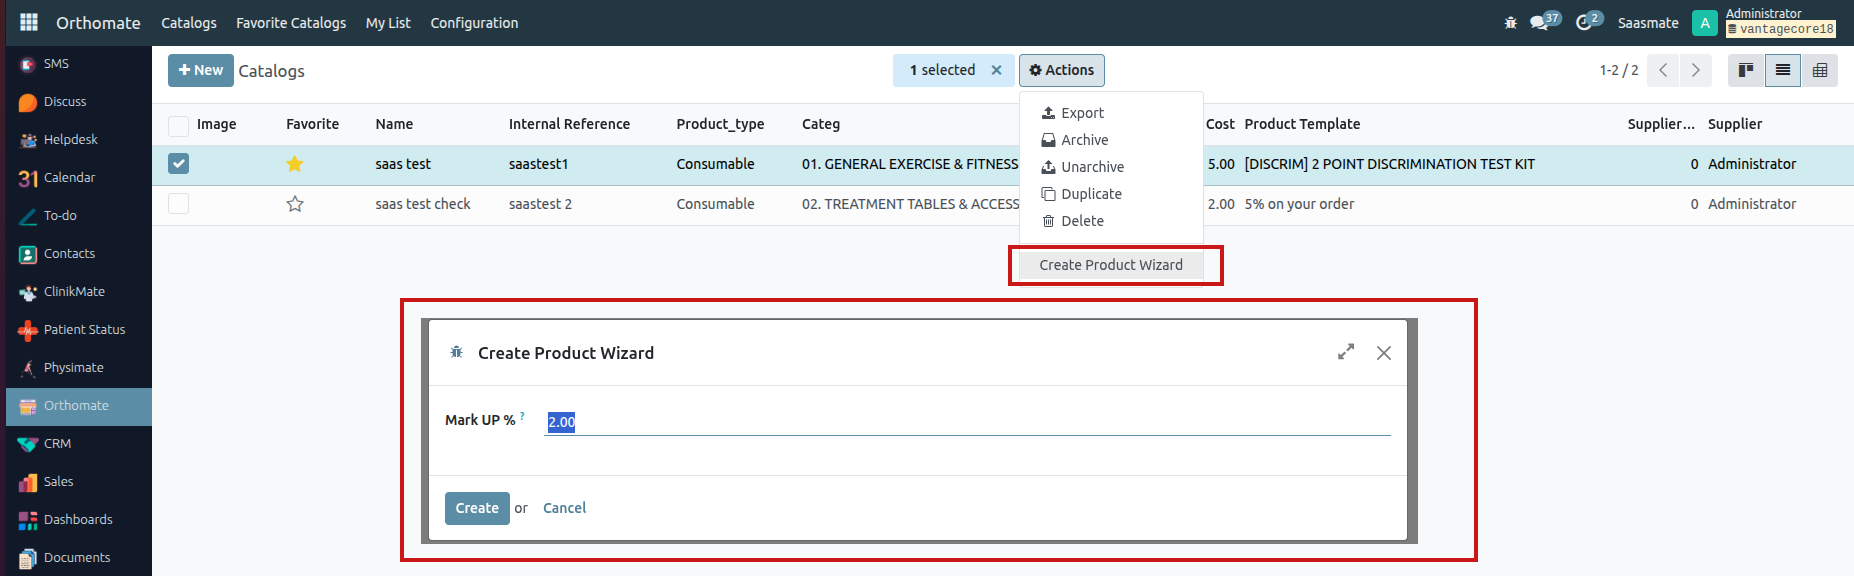Open To-do app in sidebar
This screenshot has height=576, width=1854.
[79, 216]
